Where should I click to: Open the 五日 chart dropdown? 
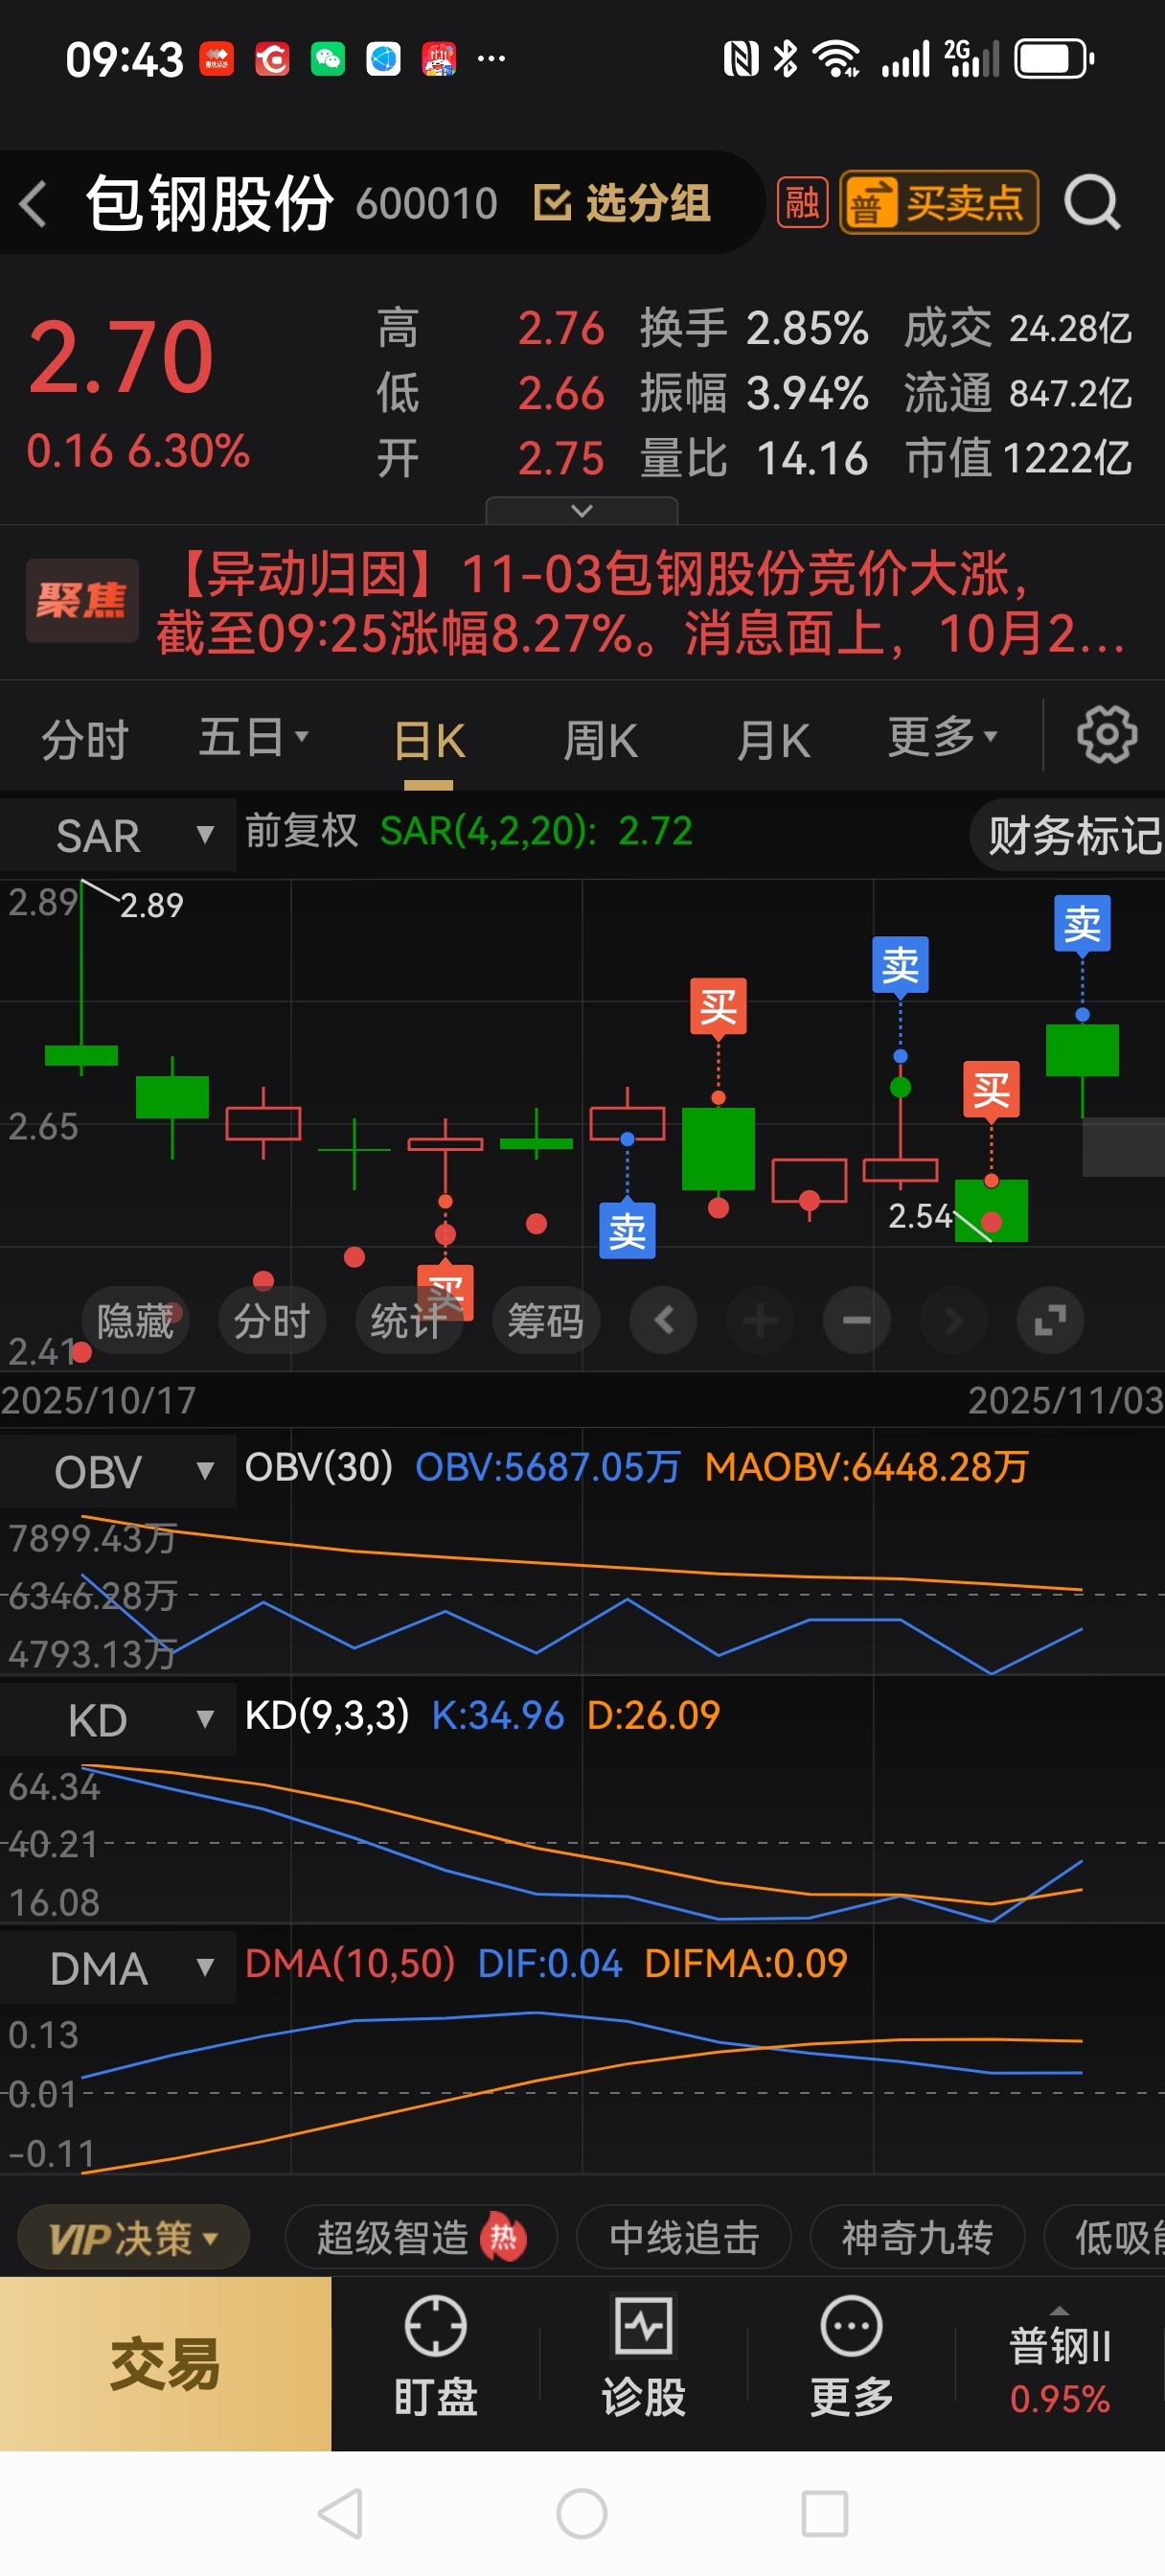click(x=253, y=738)
